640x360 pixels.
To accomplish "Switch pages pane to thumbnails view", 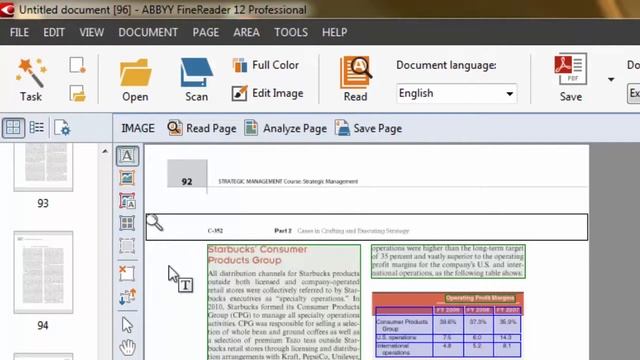I will (x=13, y=128).
